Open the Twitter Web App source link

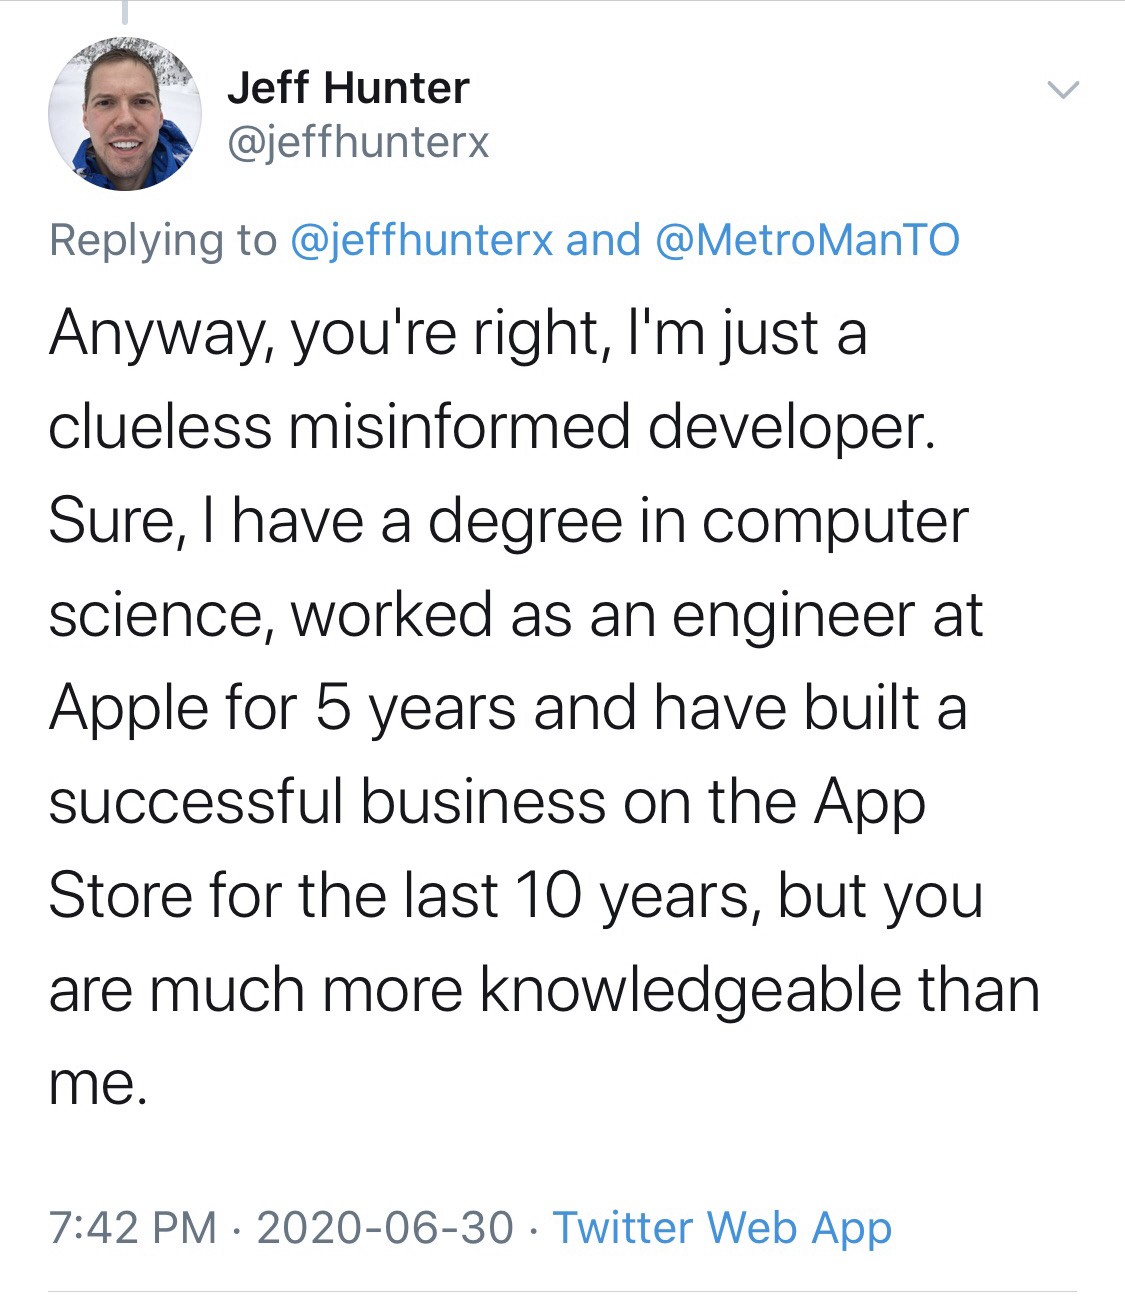(x=722, y=1227)
